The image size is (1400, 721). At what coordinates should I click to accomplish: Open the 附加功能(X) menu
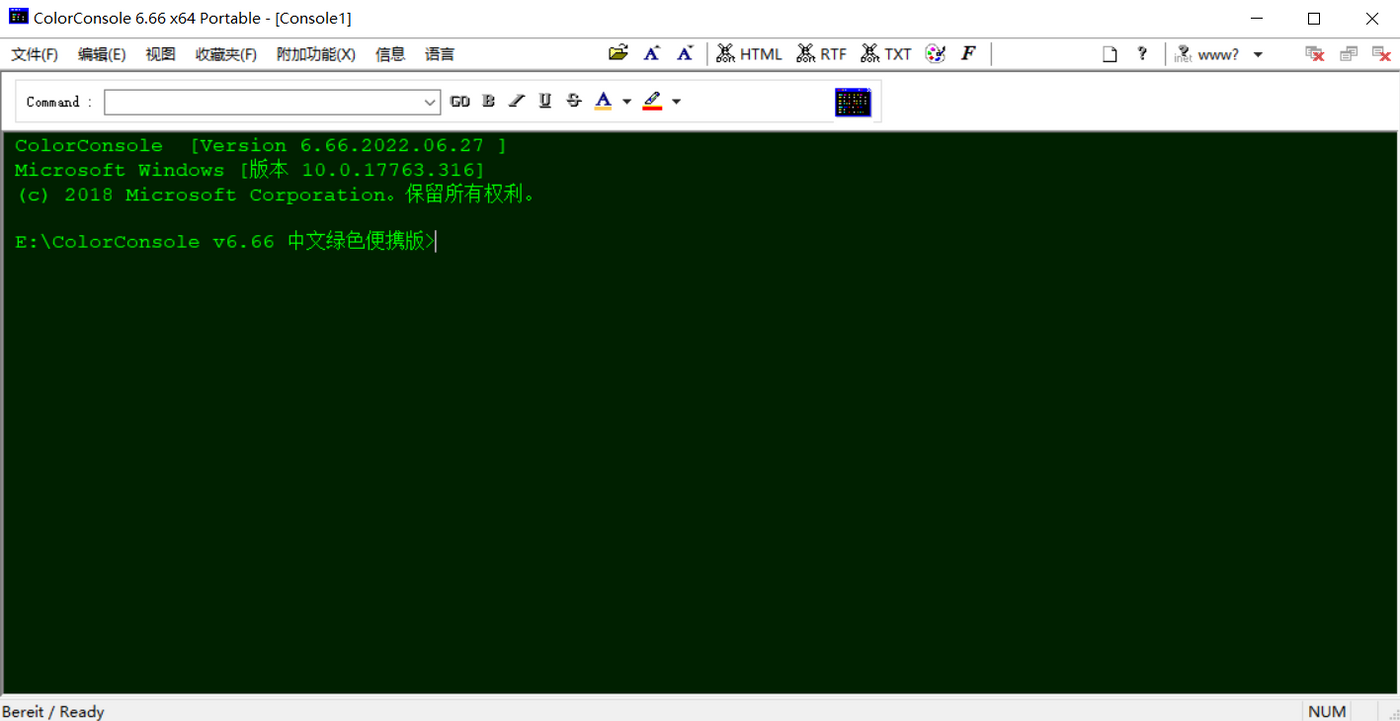pyautogui.click(x=316, y=54)
